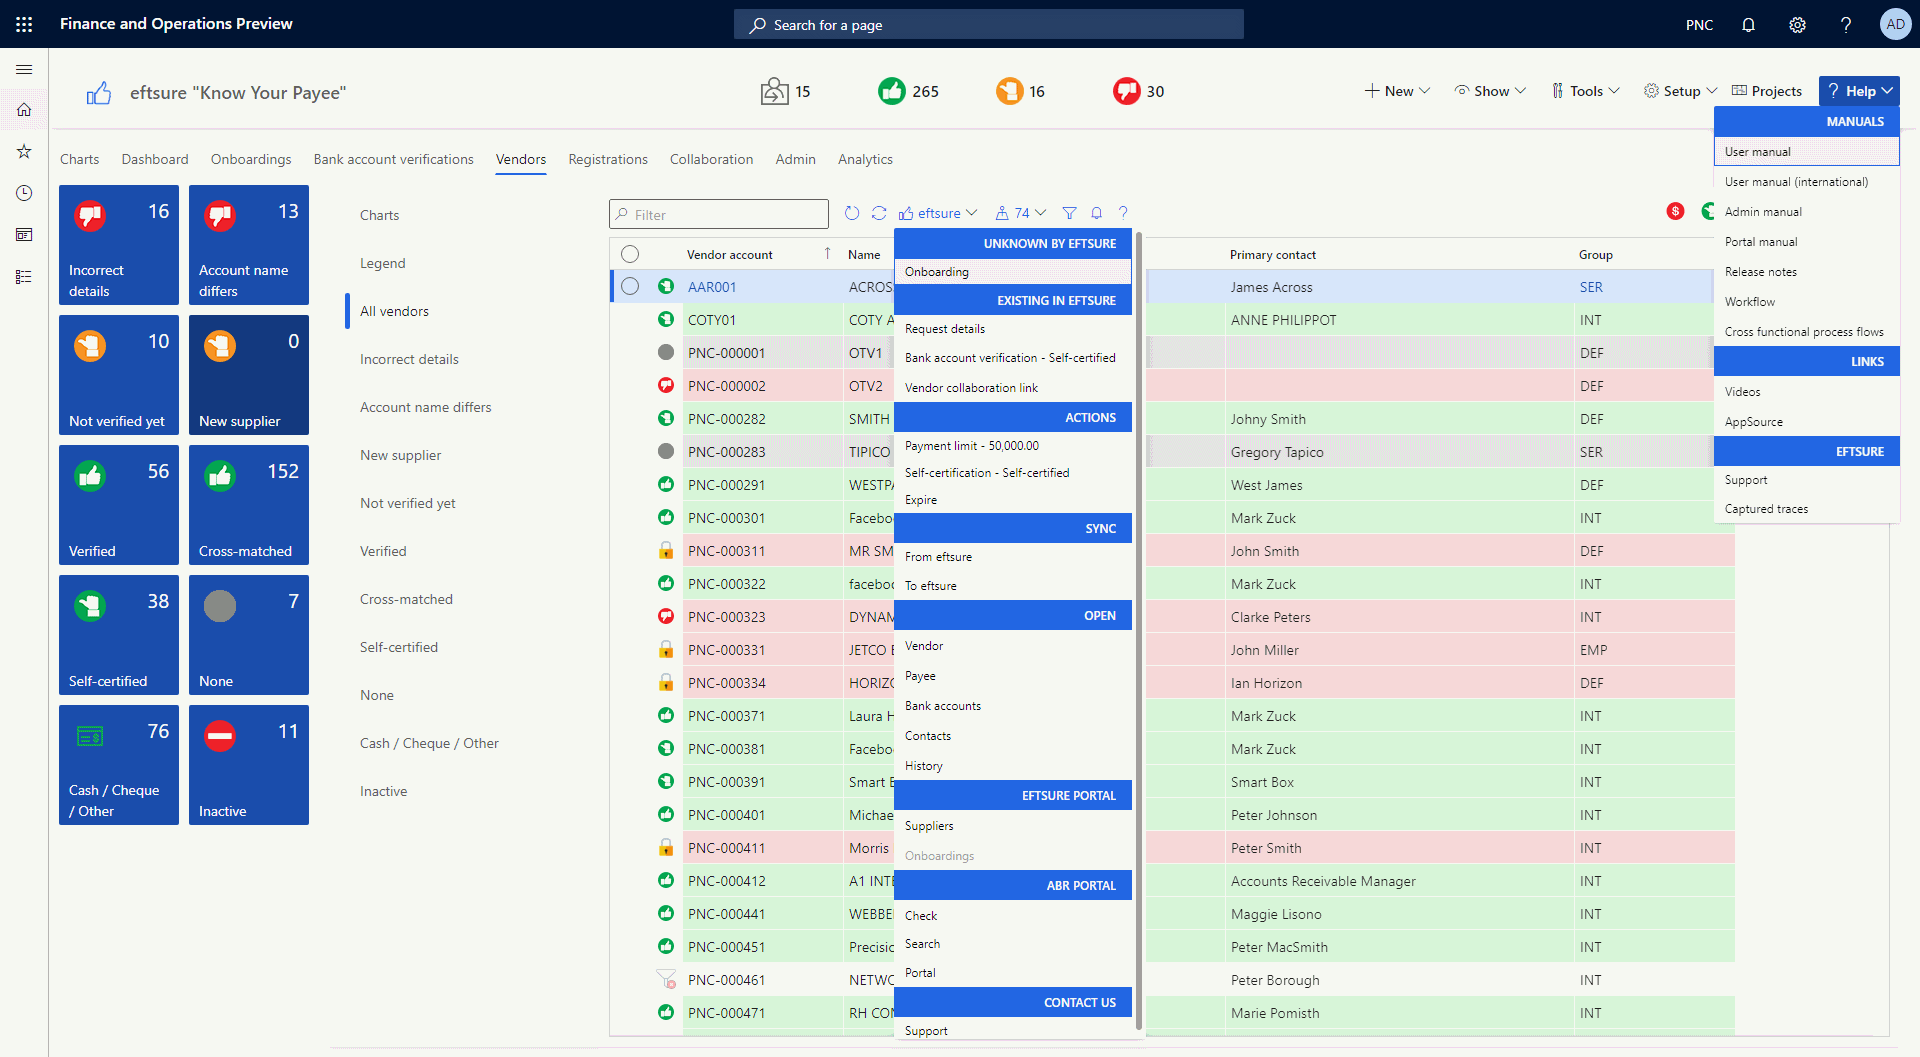Toggle the select-all circle in grid header
This screenshot has height=1057, width=1920.
[630, 254]
